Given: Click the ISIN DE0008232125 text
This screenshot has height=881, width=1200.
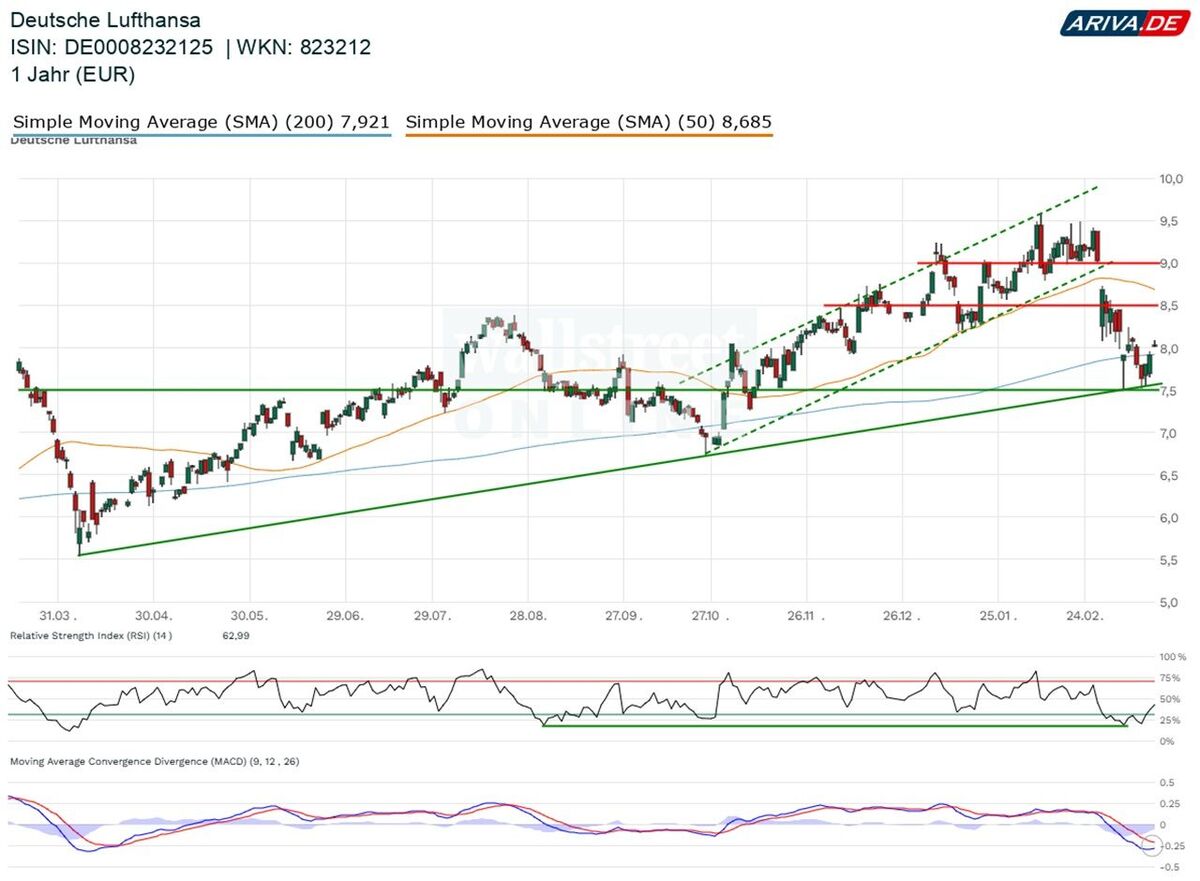Looking at the screenshot, I should (x=112, y=47).
